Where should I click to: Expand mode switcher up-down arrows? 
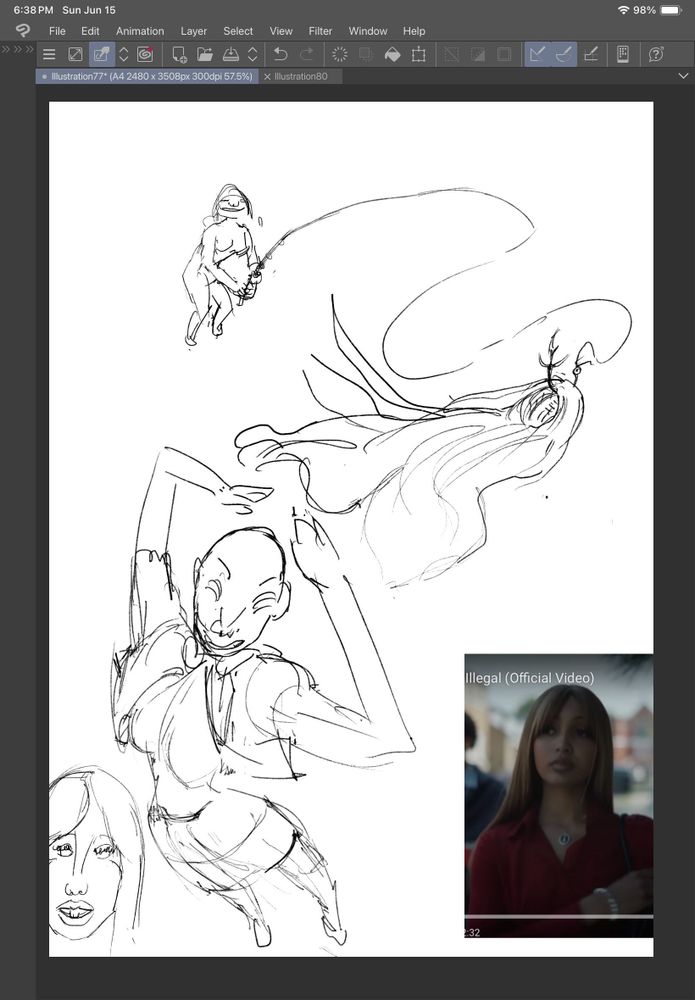click(x=124, y=55)
